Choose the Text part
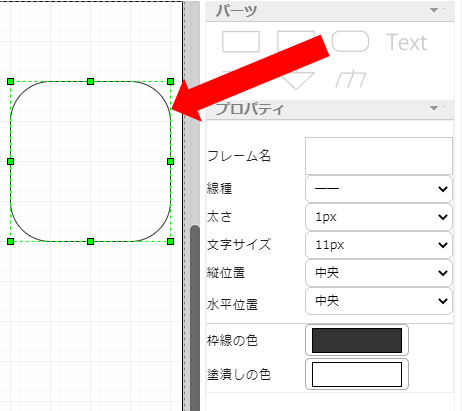 pos(407,42)
